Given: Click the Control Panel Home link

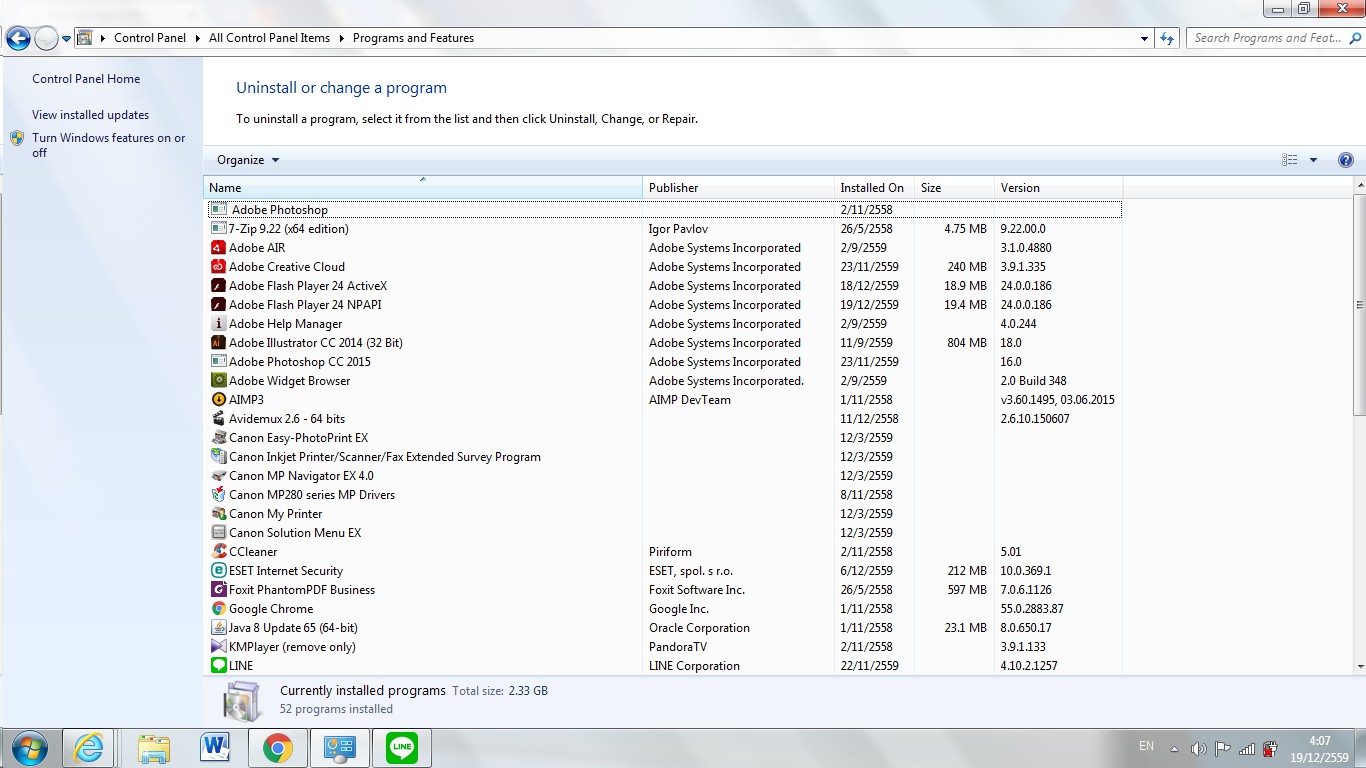Looking at the screenshot, I should click(x=86, y=79).
